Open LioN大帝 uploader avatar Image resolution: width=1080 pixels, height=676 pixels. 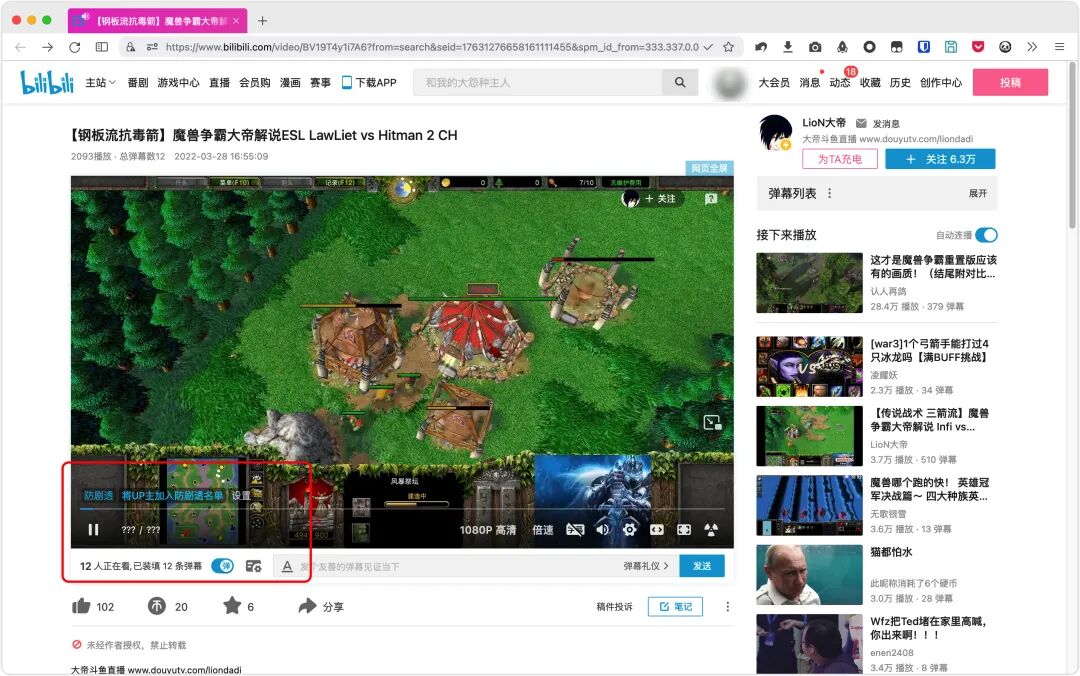click(x=776, y=132)
